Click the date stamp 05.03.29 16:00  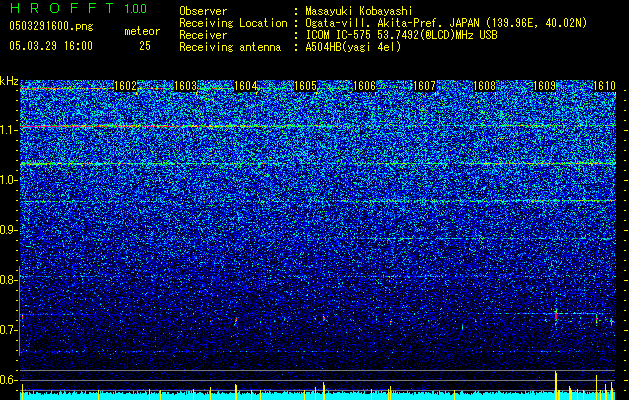[x=51, y=46]
